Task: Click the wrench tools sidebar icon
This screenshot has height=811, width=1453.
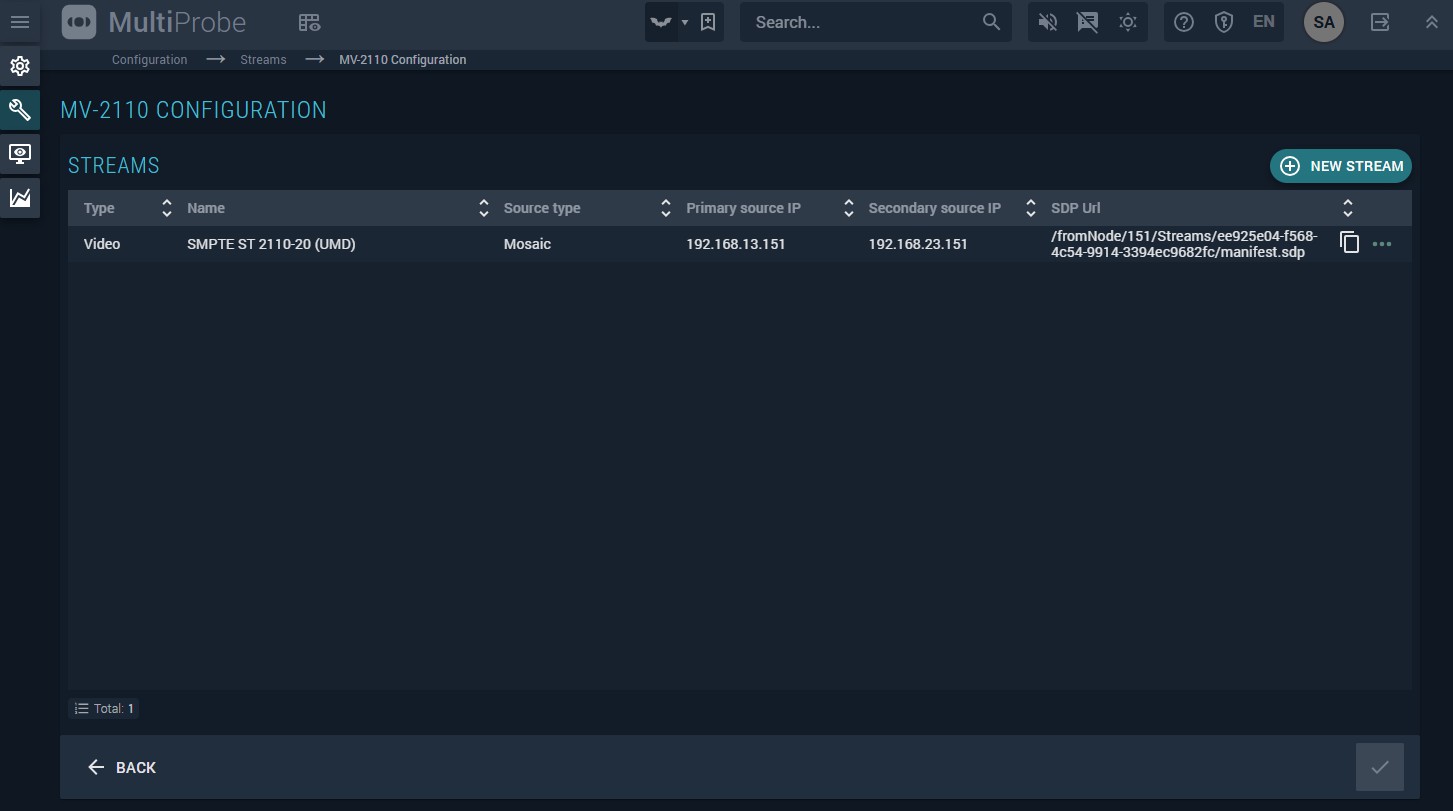Action: [x=20, y=110]
